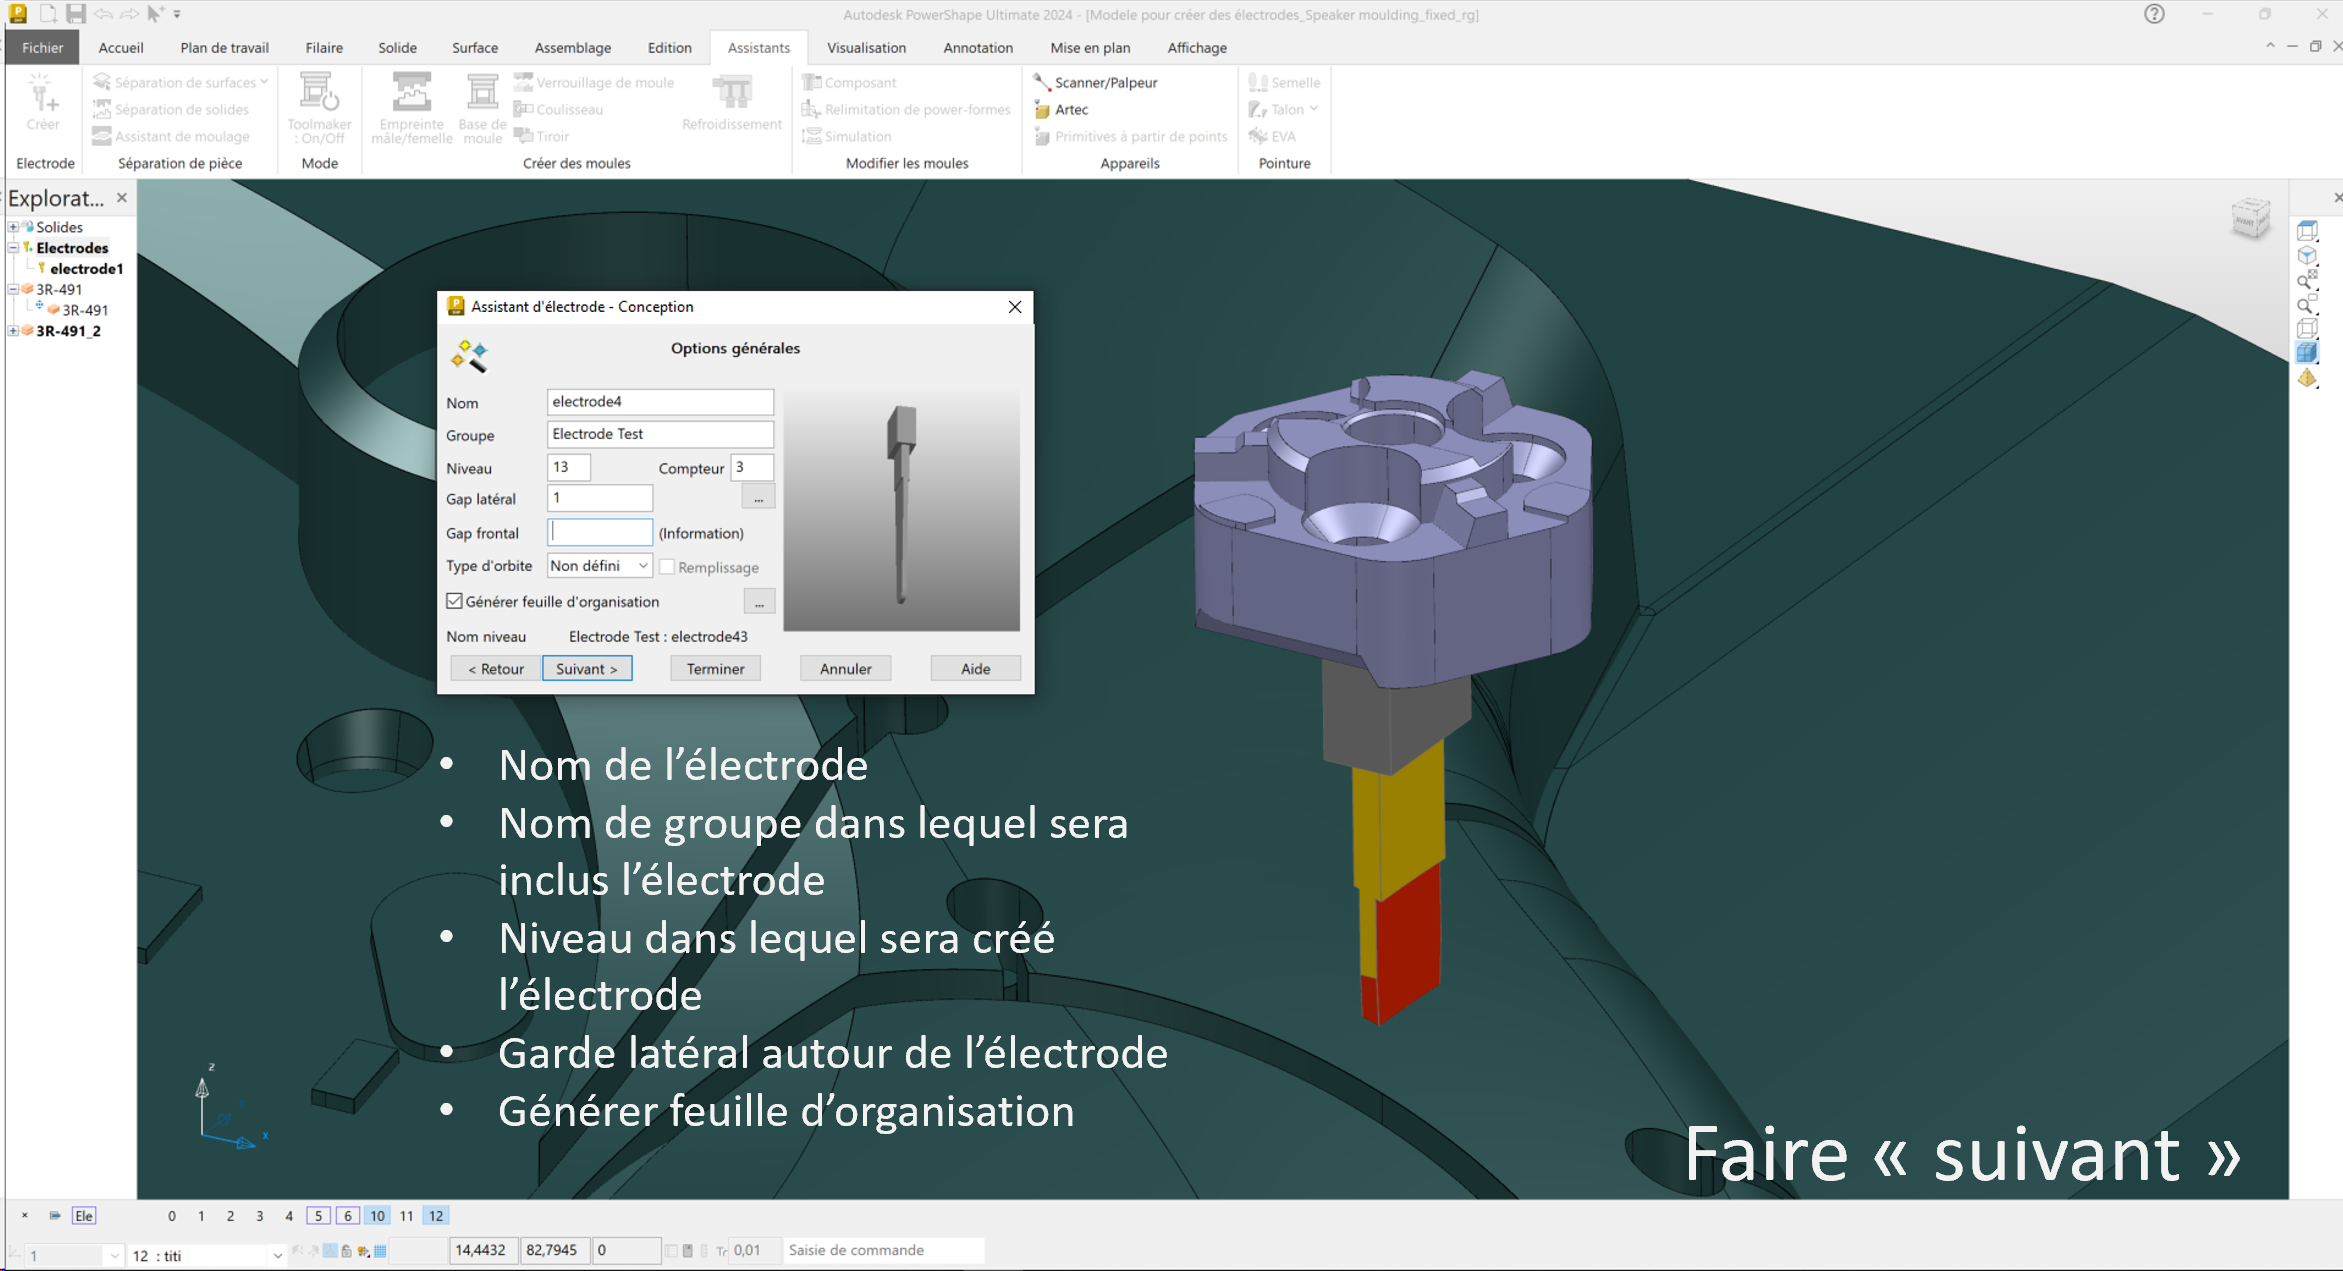Open the workplane '1' dropdown in status bar
Screen dimensions: 2343x1271
pos(114,1256)
